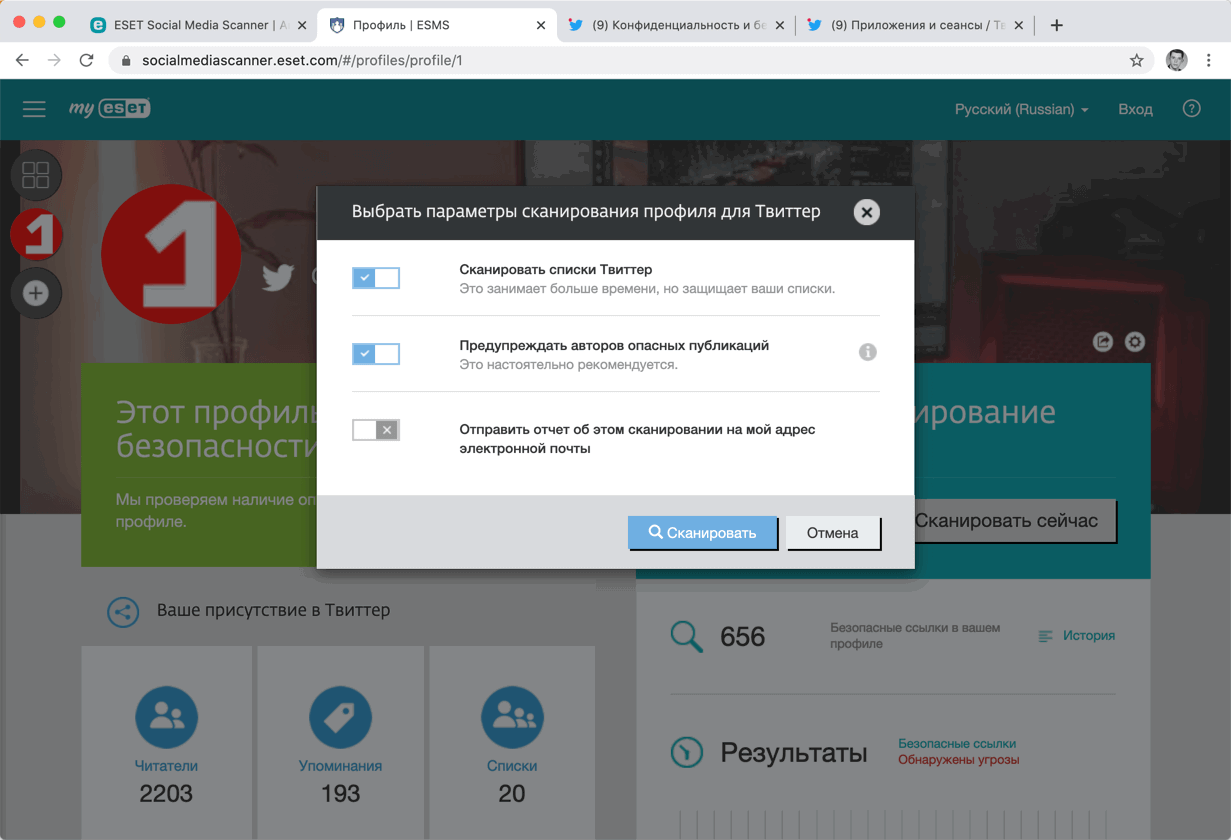This screenshot has width=1231, height=840.
Task: Open the profiles grid view icon
Action: pyautogui.click(x=36, y=175)
